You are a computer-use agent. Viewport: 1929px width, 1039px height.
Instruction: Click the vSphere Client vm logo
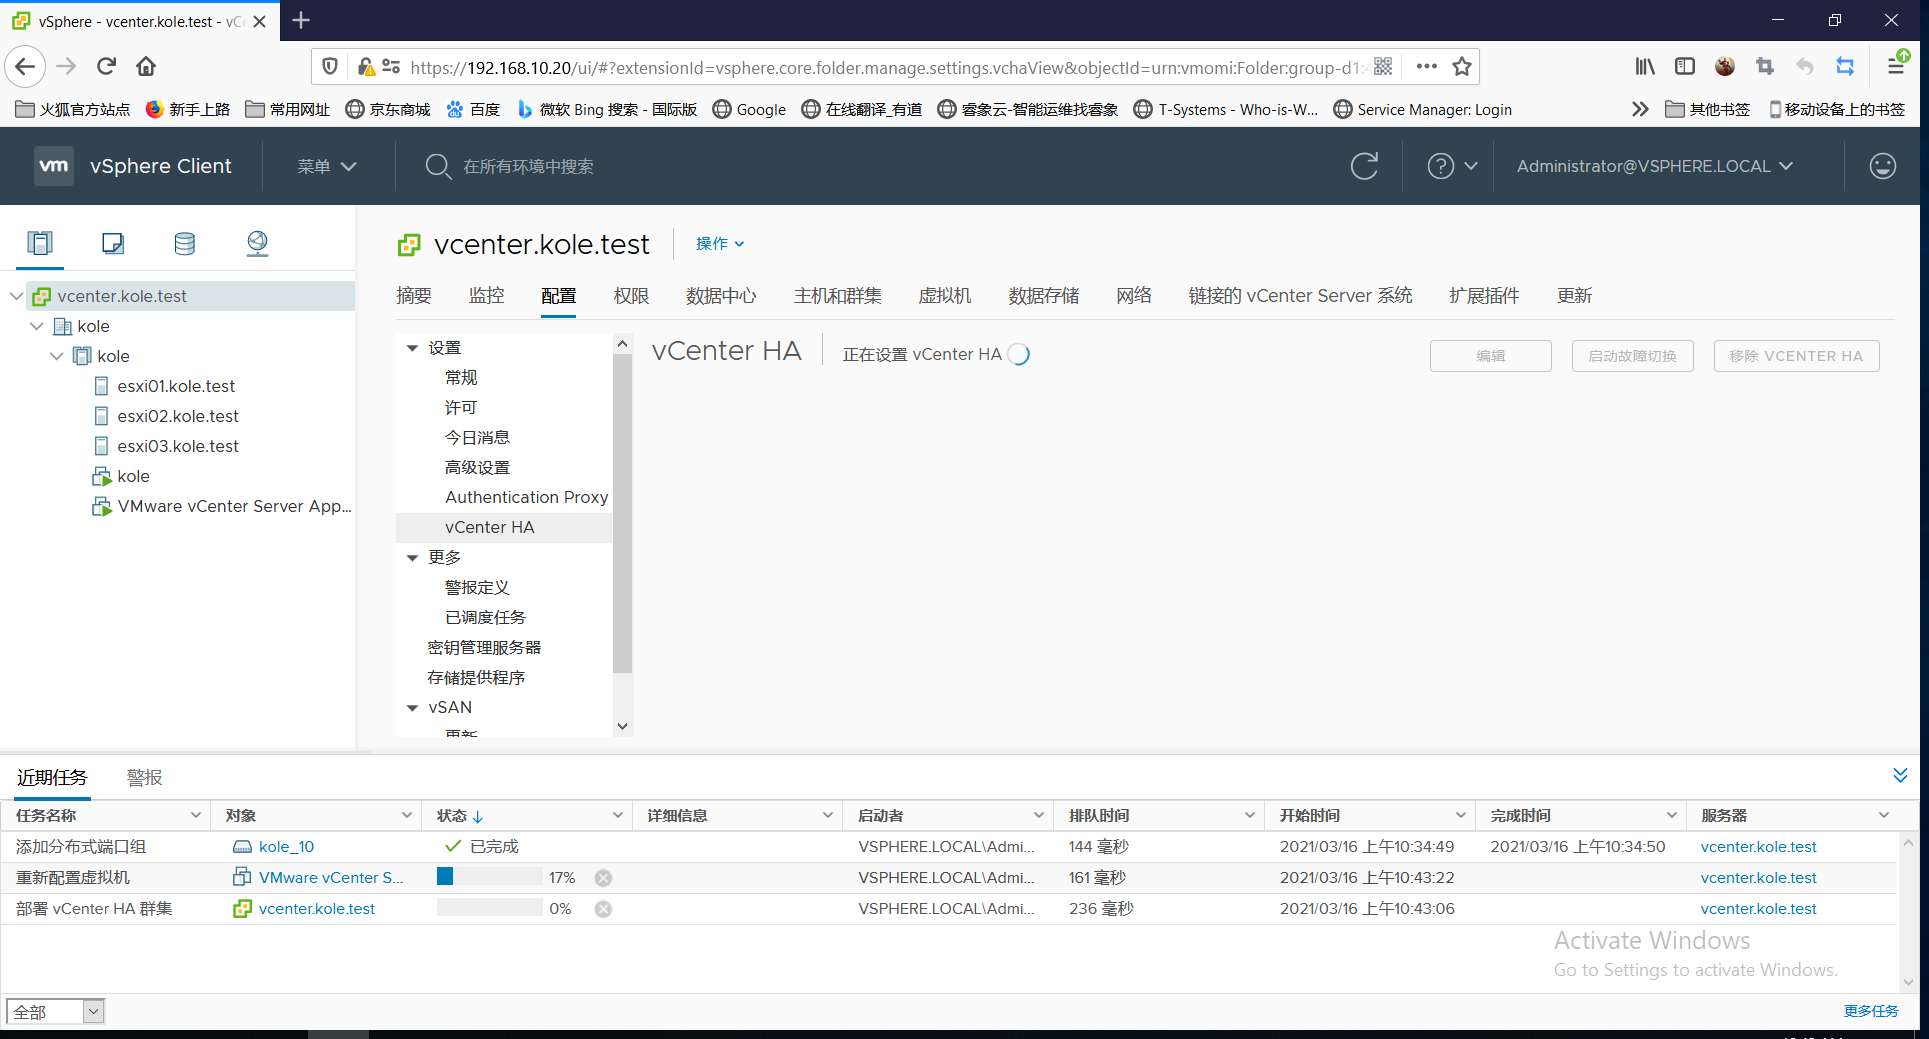(x=53, y=165)
